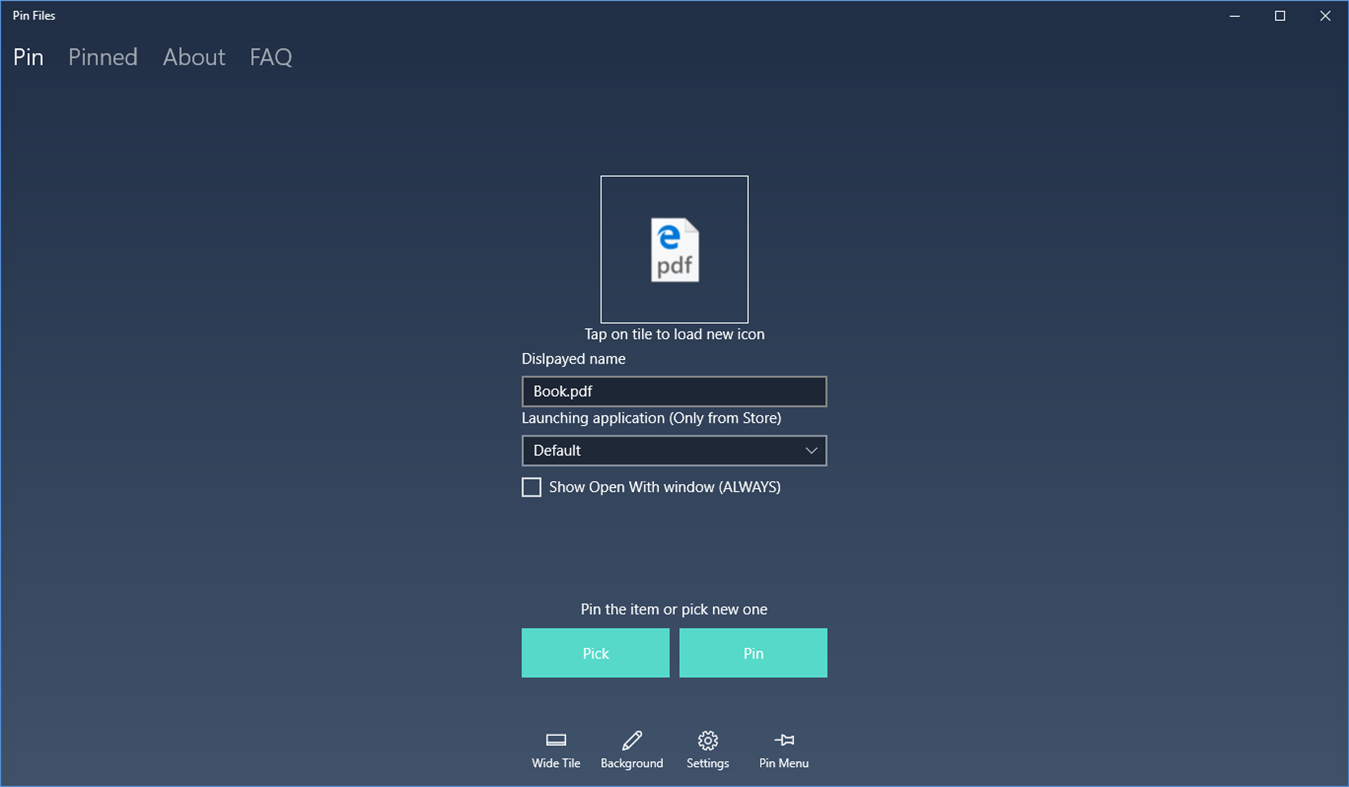The height and width of the screenshot is (787, 1349).
Task: Select the monitor icon above Wide Tile
Action: tap(556, 738)
